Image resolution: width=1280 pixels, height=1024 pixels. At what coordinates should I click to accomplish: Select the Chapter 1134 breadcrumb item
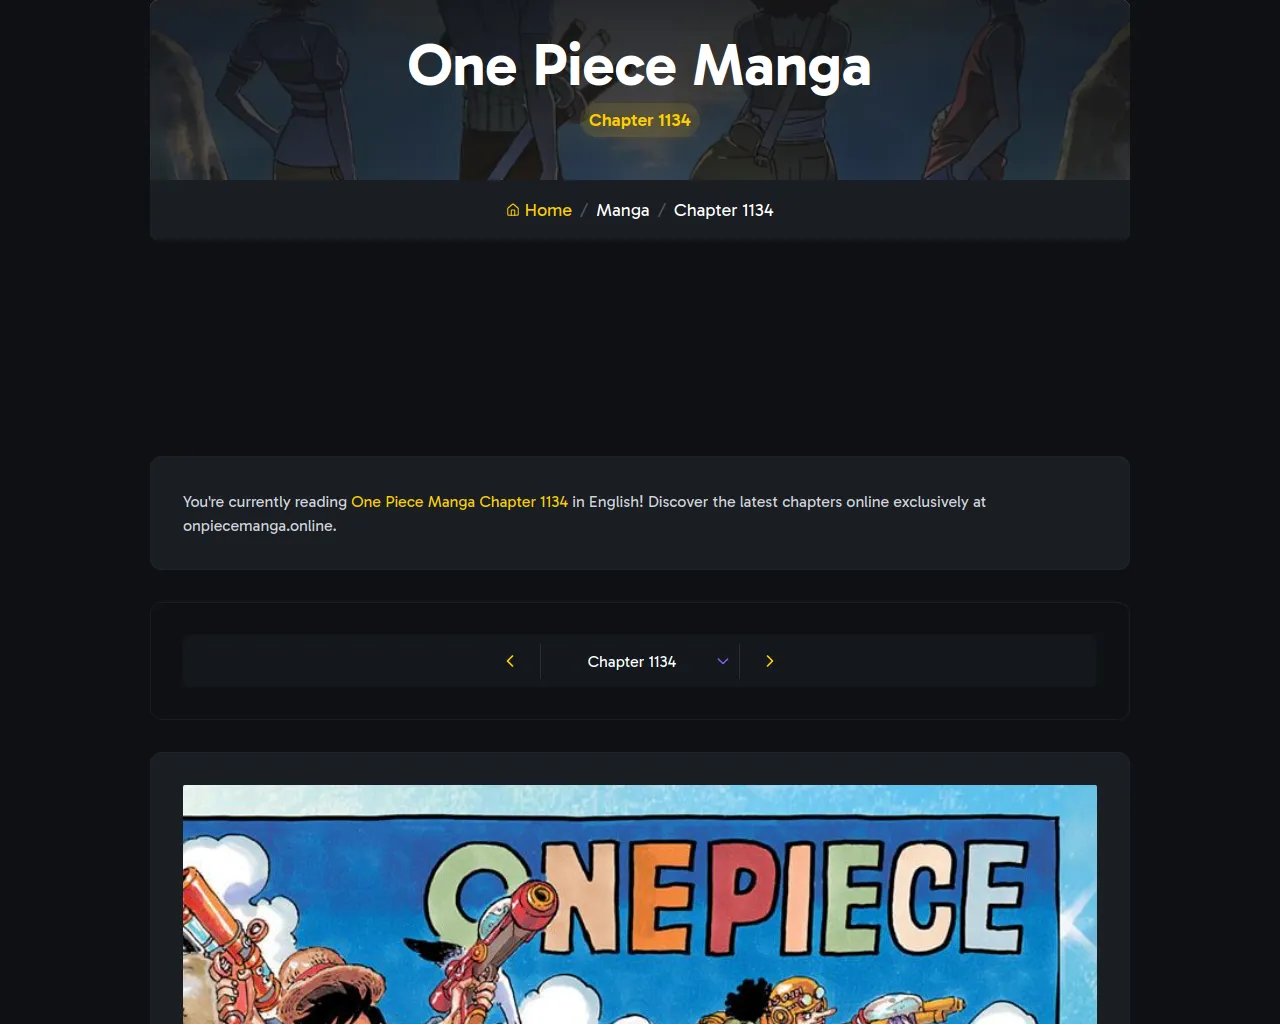[723, 210]
